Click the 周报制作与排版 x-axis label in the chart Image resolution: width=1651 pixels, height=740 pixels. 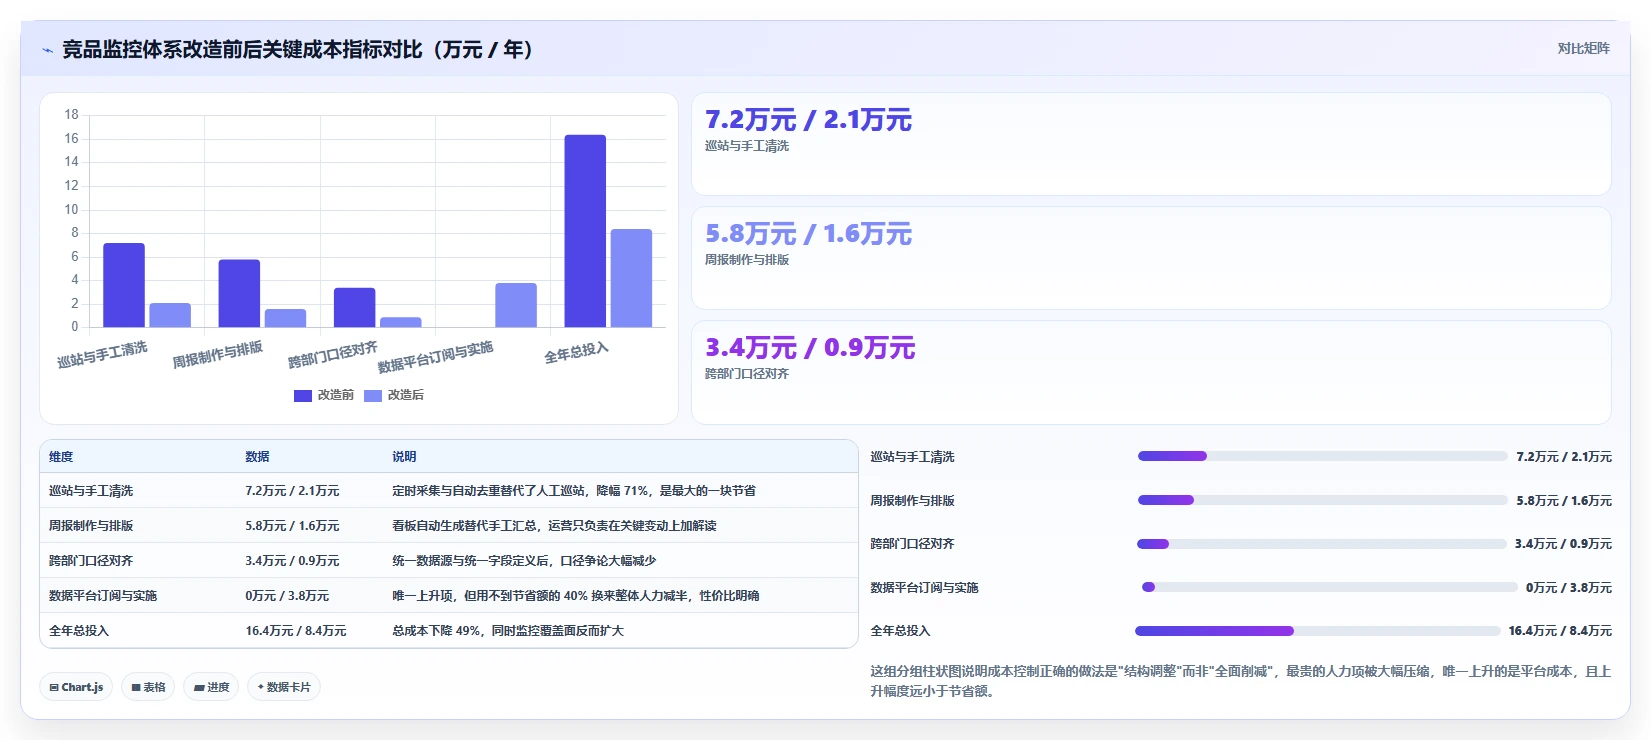click(x=217, y=354)
